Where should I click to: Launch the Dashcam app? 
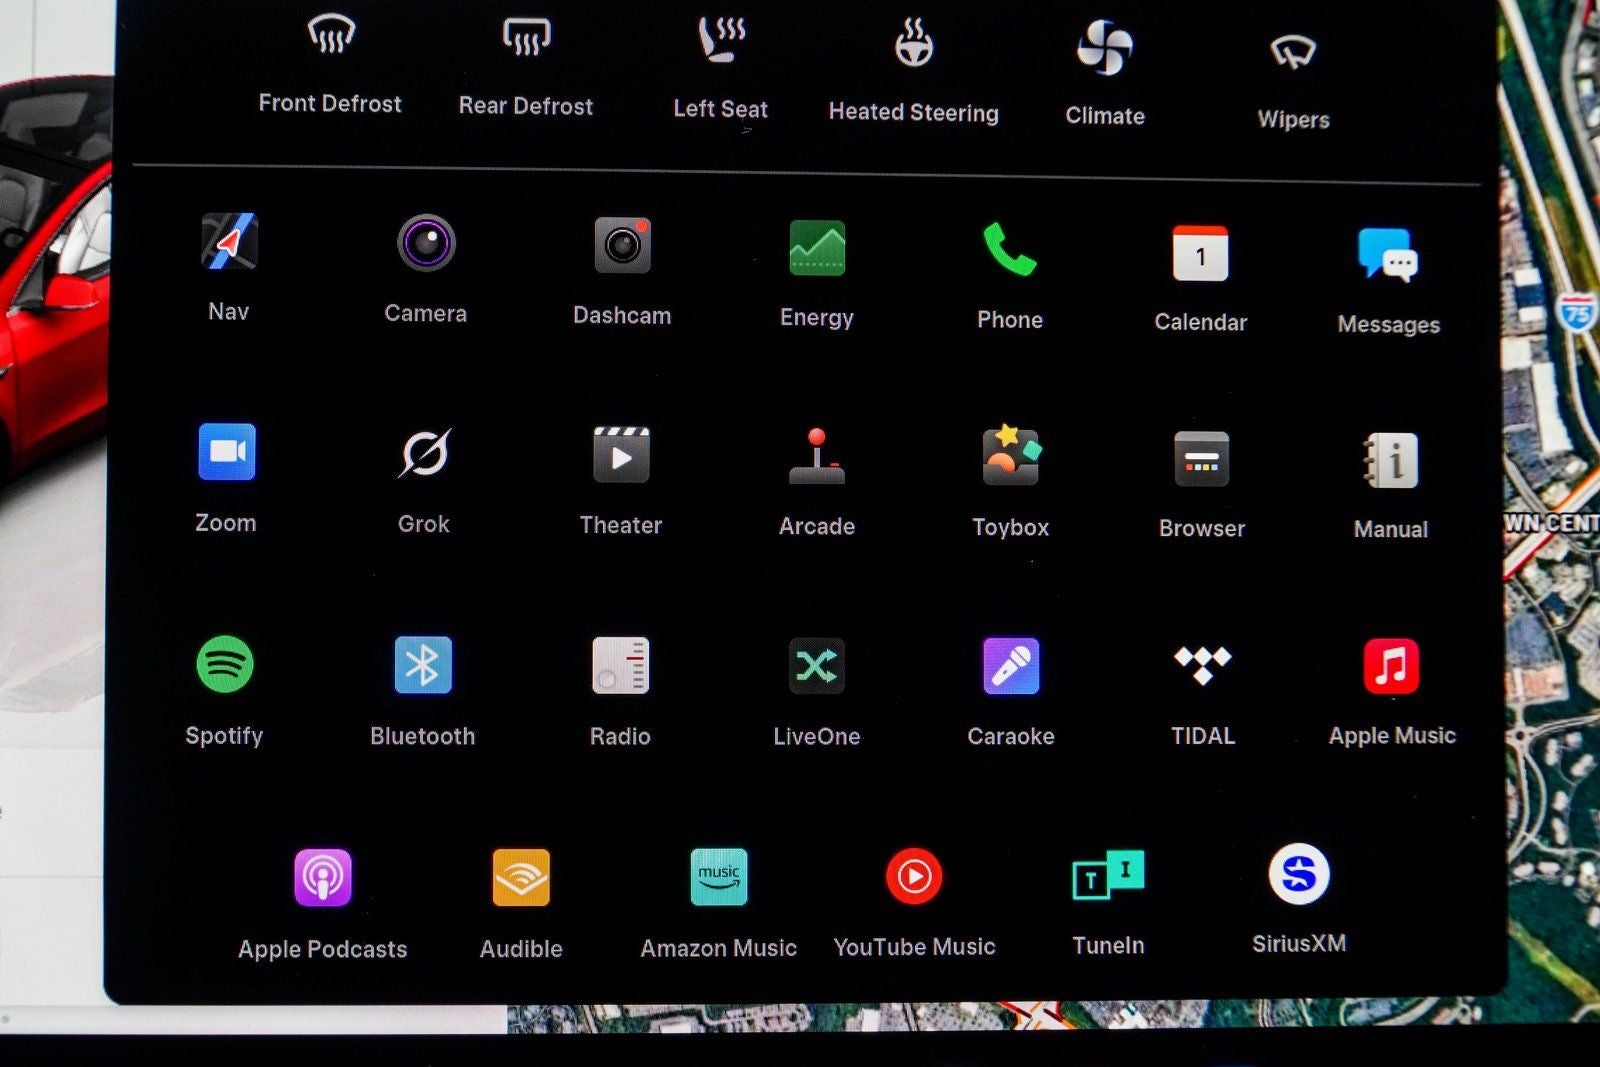pyautogui.click(x=622, y=246)
